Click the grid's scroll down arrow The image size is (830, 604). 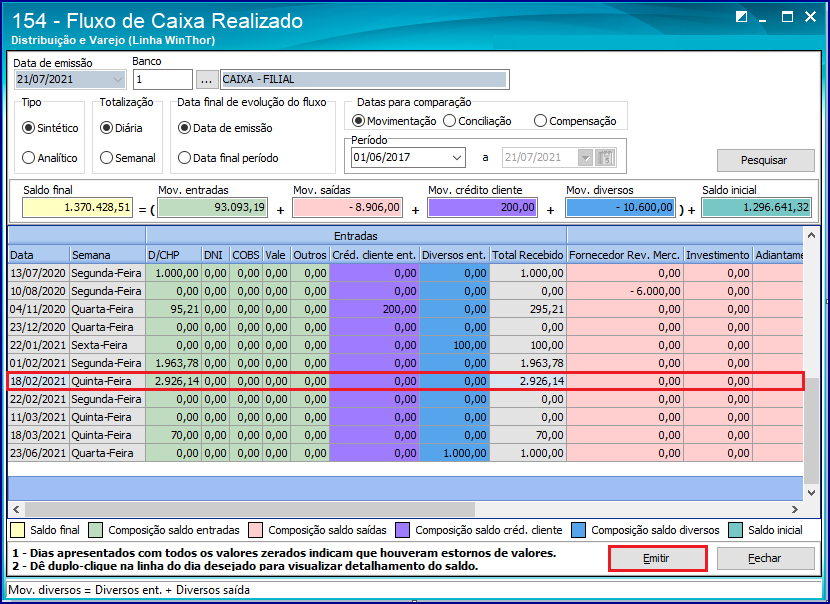click(811, 493)
